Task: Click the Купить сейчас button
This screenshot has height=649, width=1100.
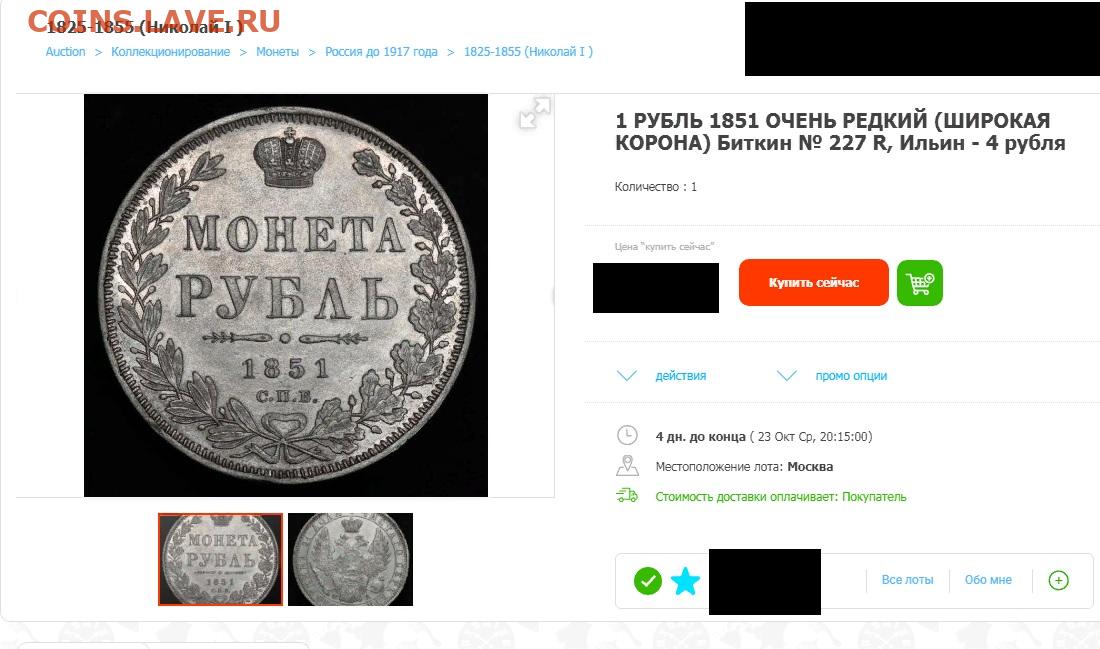Action: click(814, 283)
